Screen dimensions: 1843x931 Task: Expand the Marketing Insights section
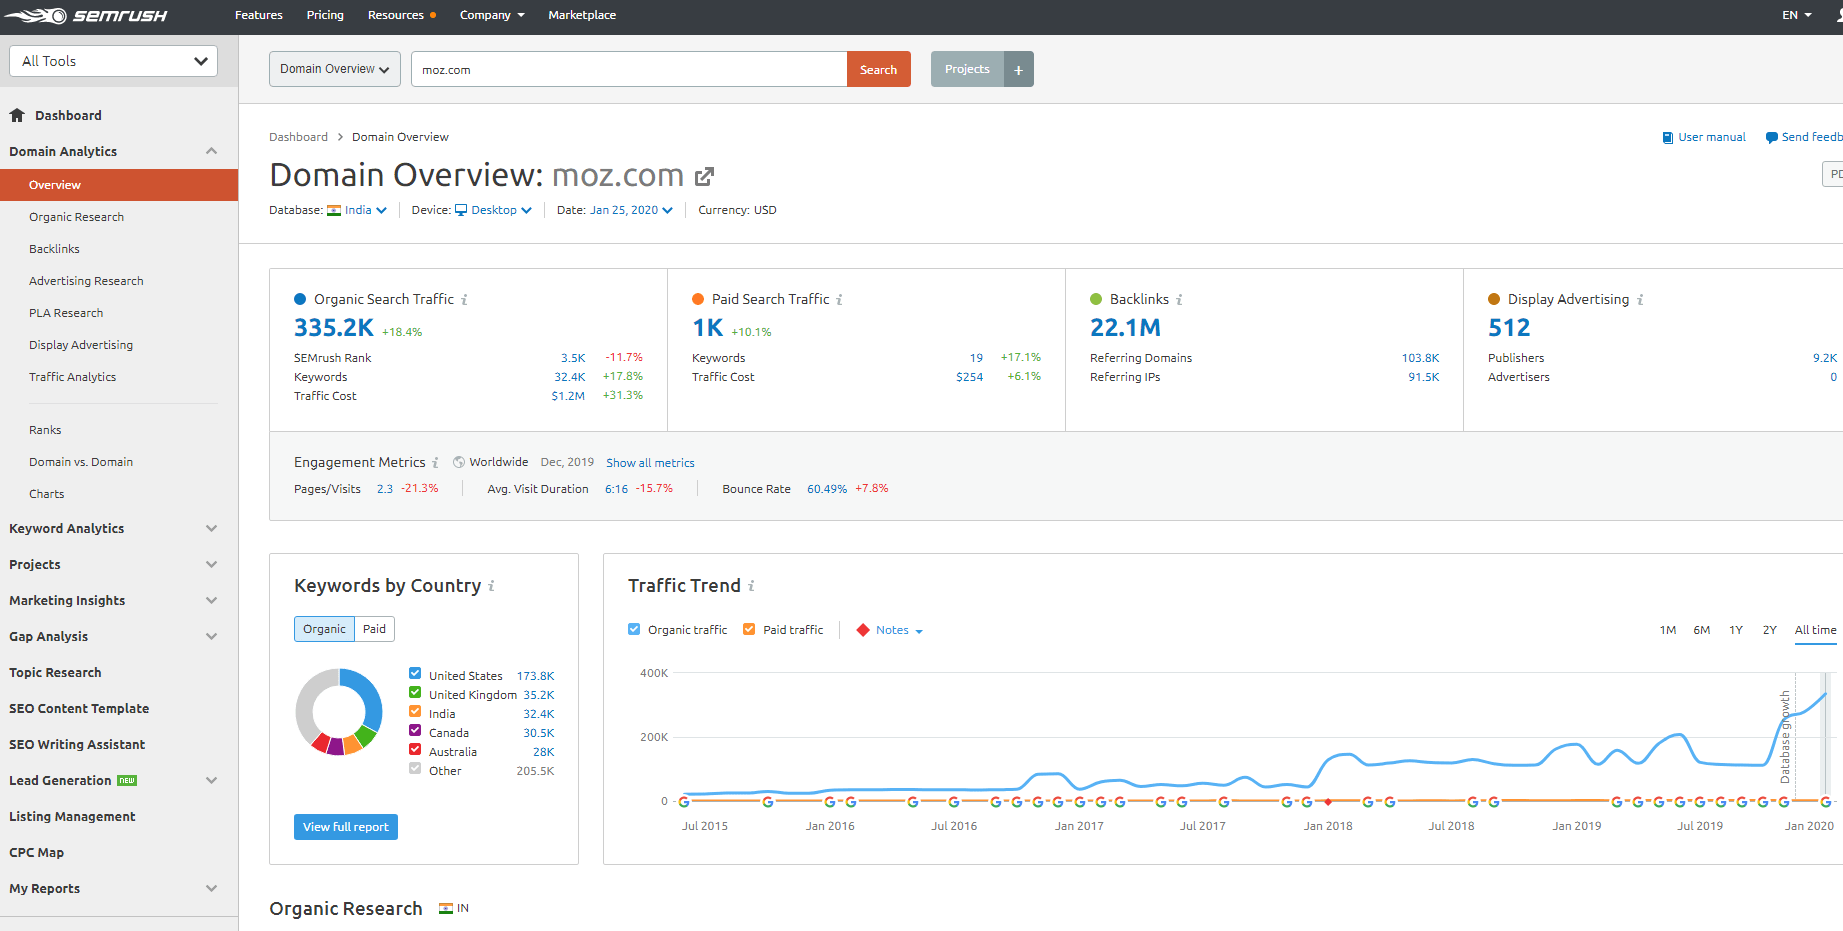click(211, 600)
